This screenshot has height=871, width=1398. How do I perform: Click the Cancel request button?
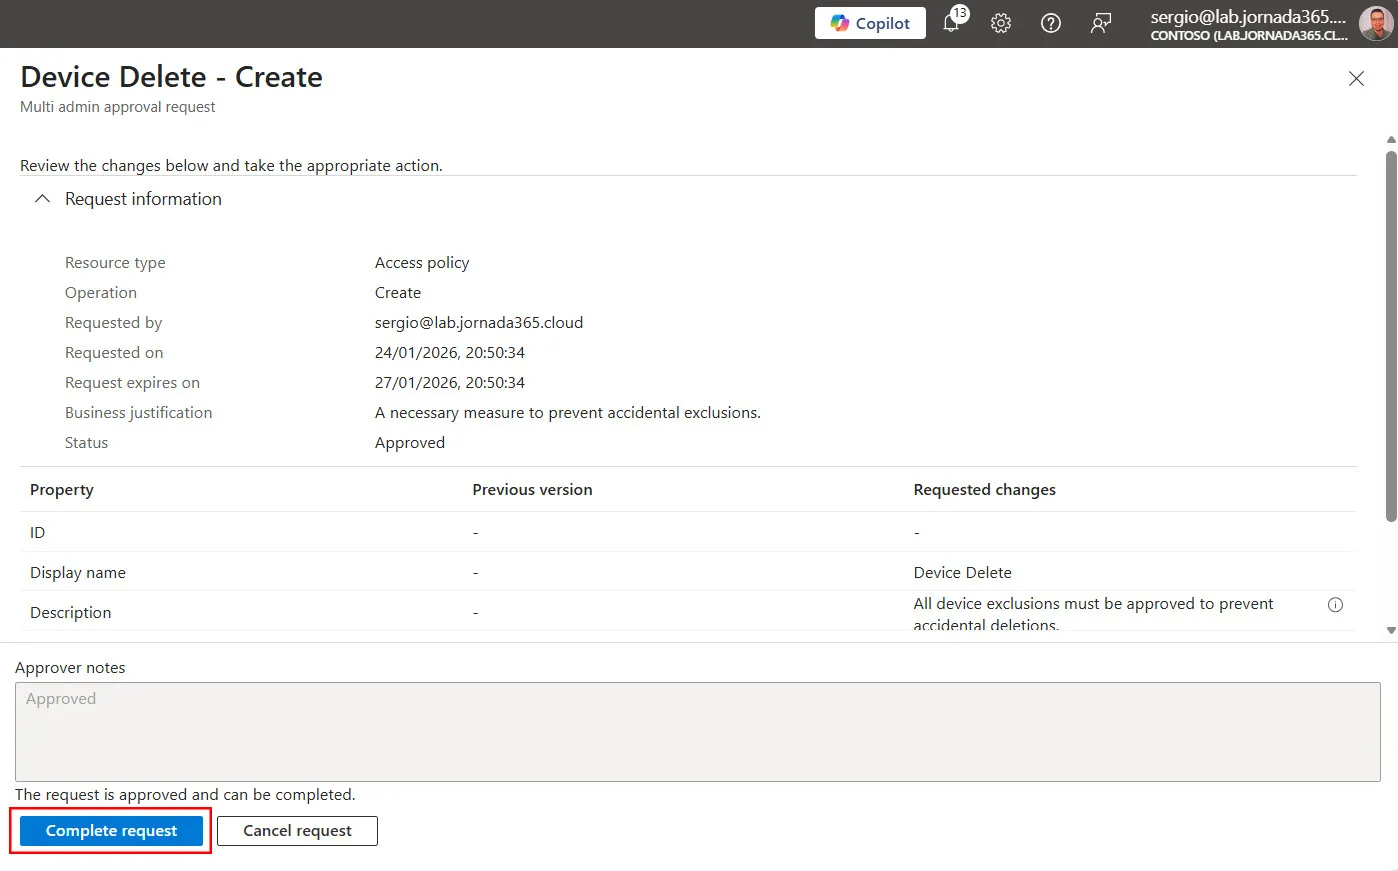(x=297, y=831)
